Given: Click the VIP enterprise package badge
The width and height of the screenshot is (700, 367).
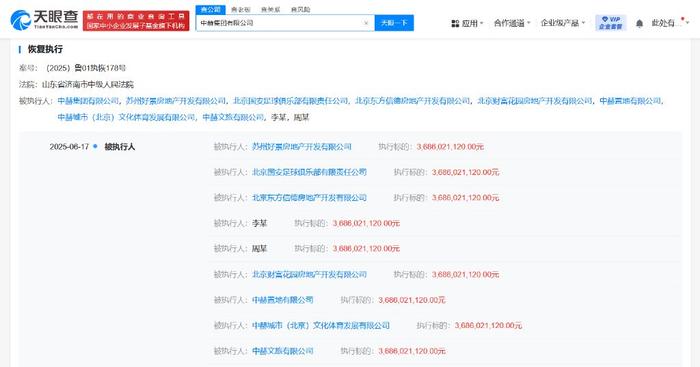Looking at the screenshot, I should (x=610, y=23).
